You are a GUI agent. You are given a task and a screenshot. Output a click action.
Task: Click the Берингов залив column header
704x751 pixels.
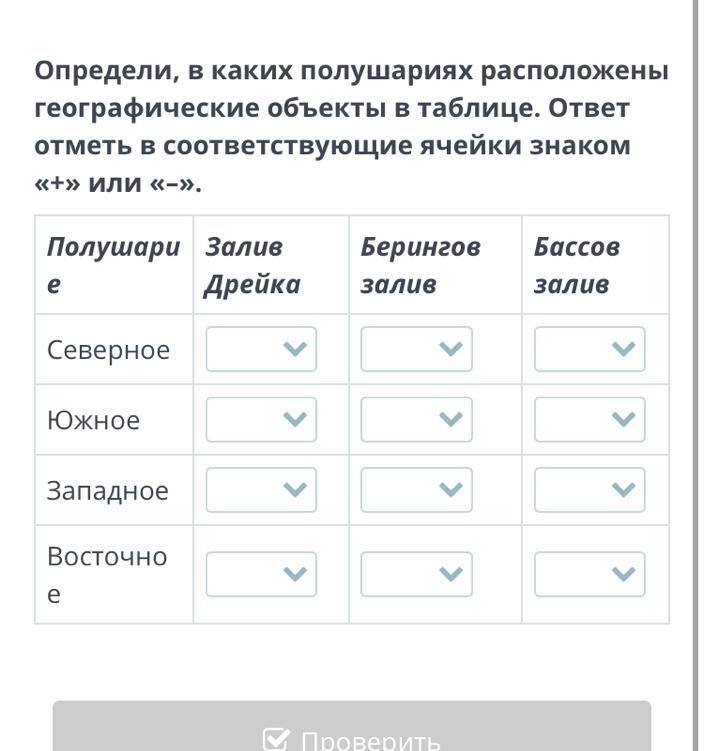click(x=420, y=265)
